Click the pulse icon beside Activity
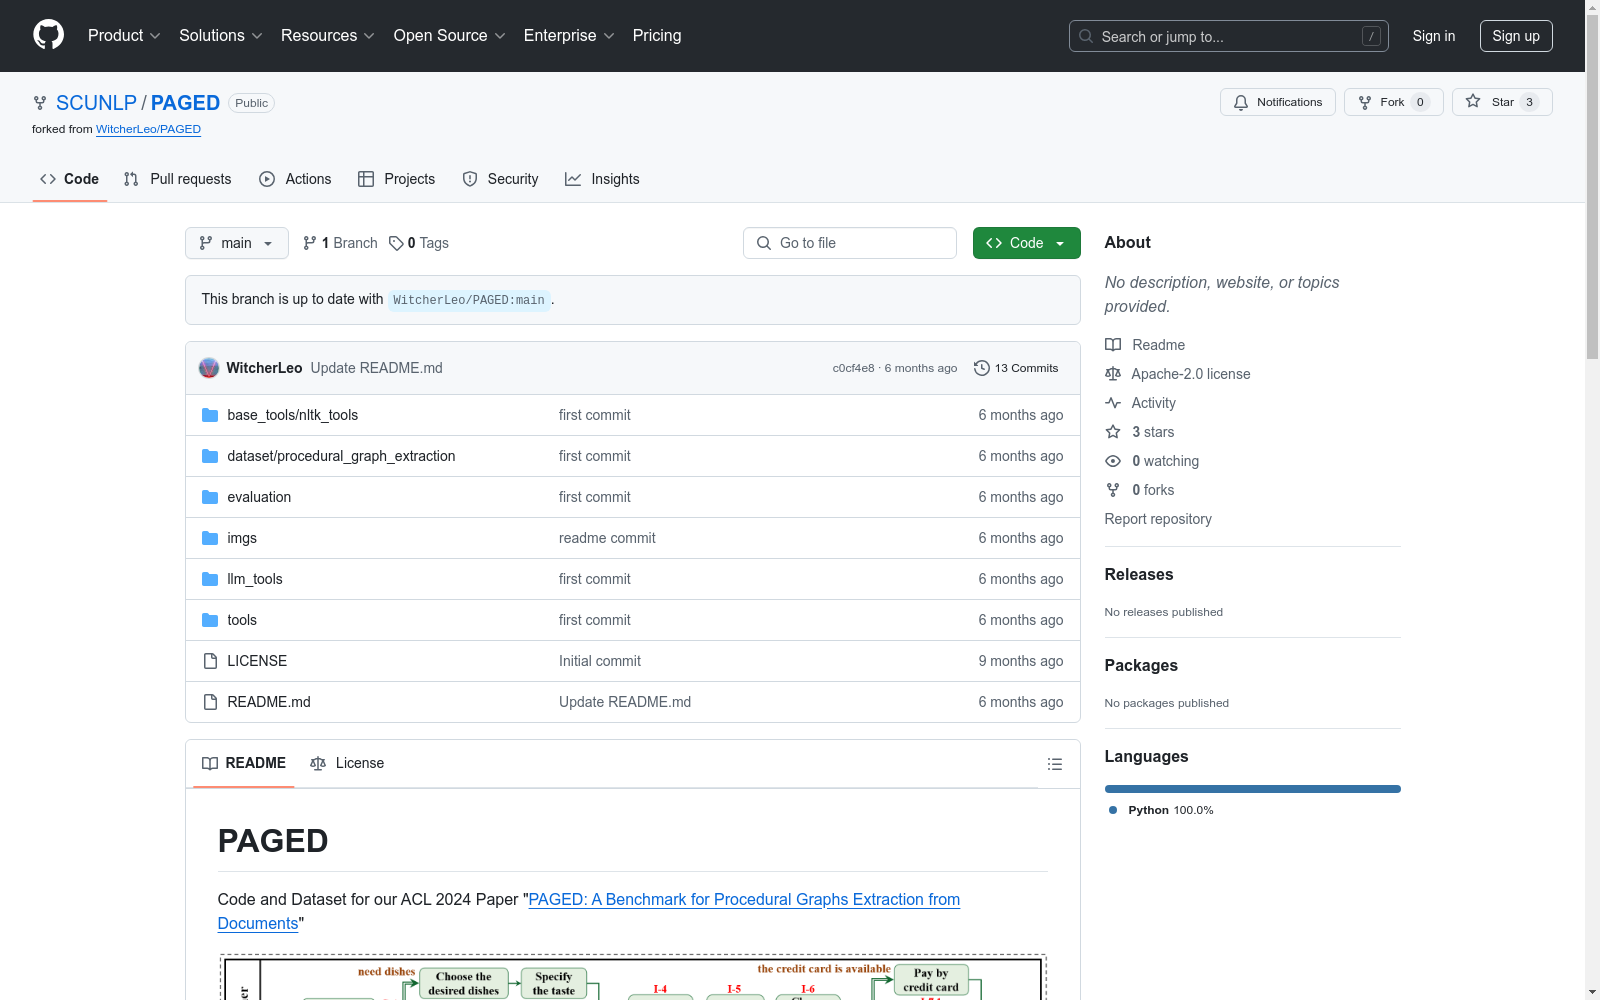The image size is (1600, 1000). [1113, 403]
